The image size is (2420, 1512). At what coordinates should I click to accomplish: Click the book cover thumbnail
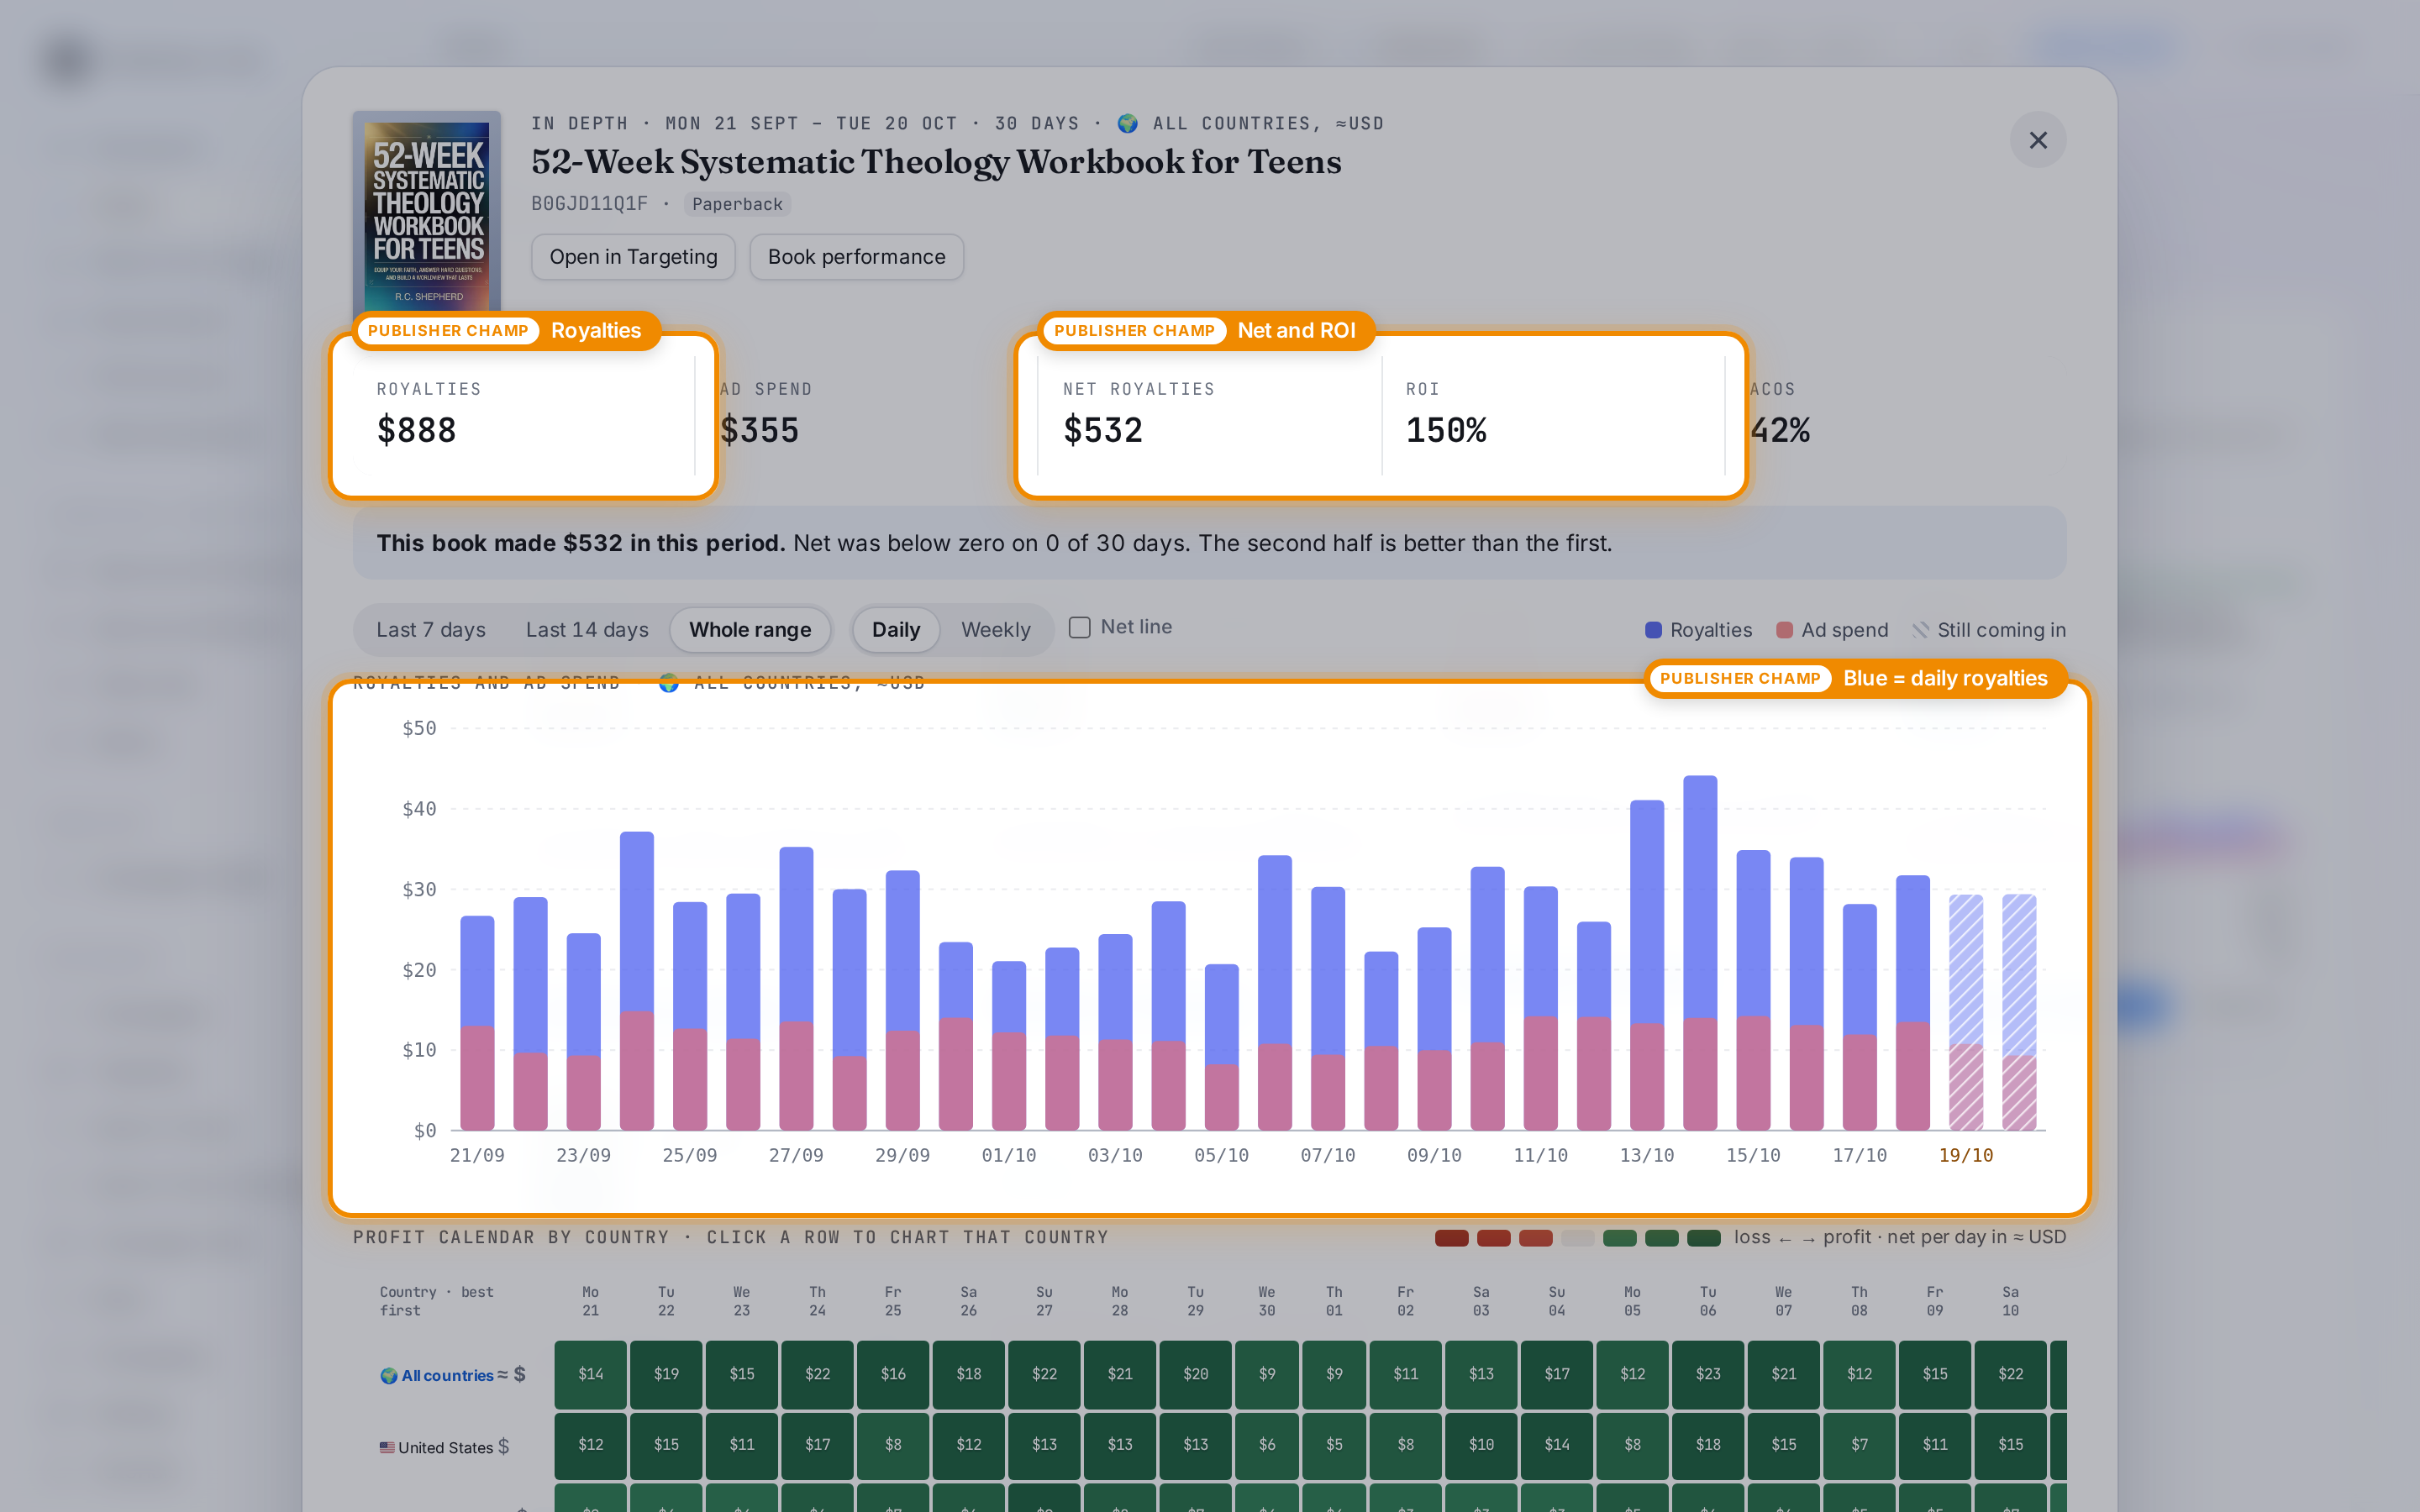tap(427, 213)
